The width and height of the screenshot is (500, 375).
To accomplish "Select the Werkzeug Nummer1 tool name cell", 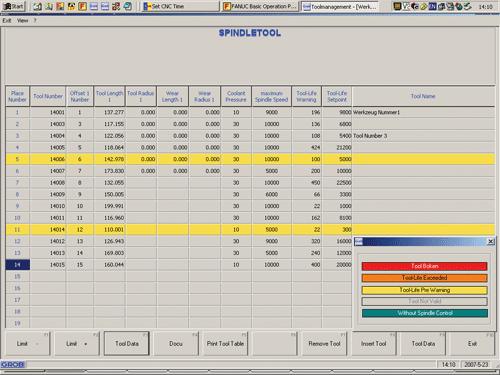I will pos(423,112).
